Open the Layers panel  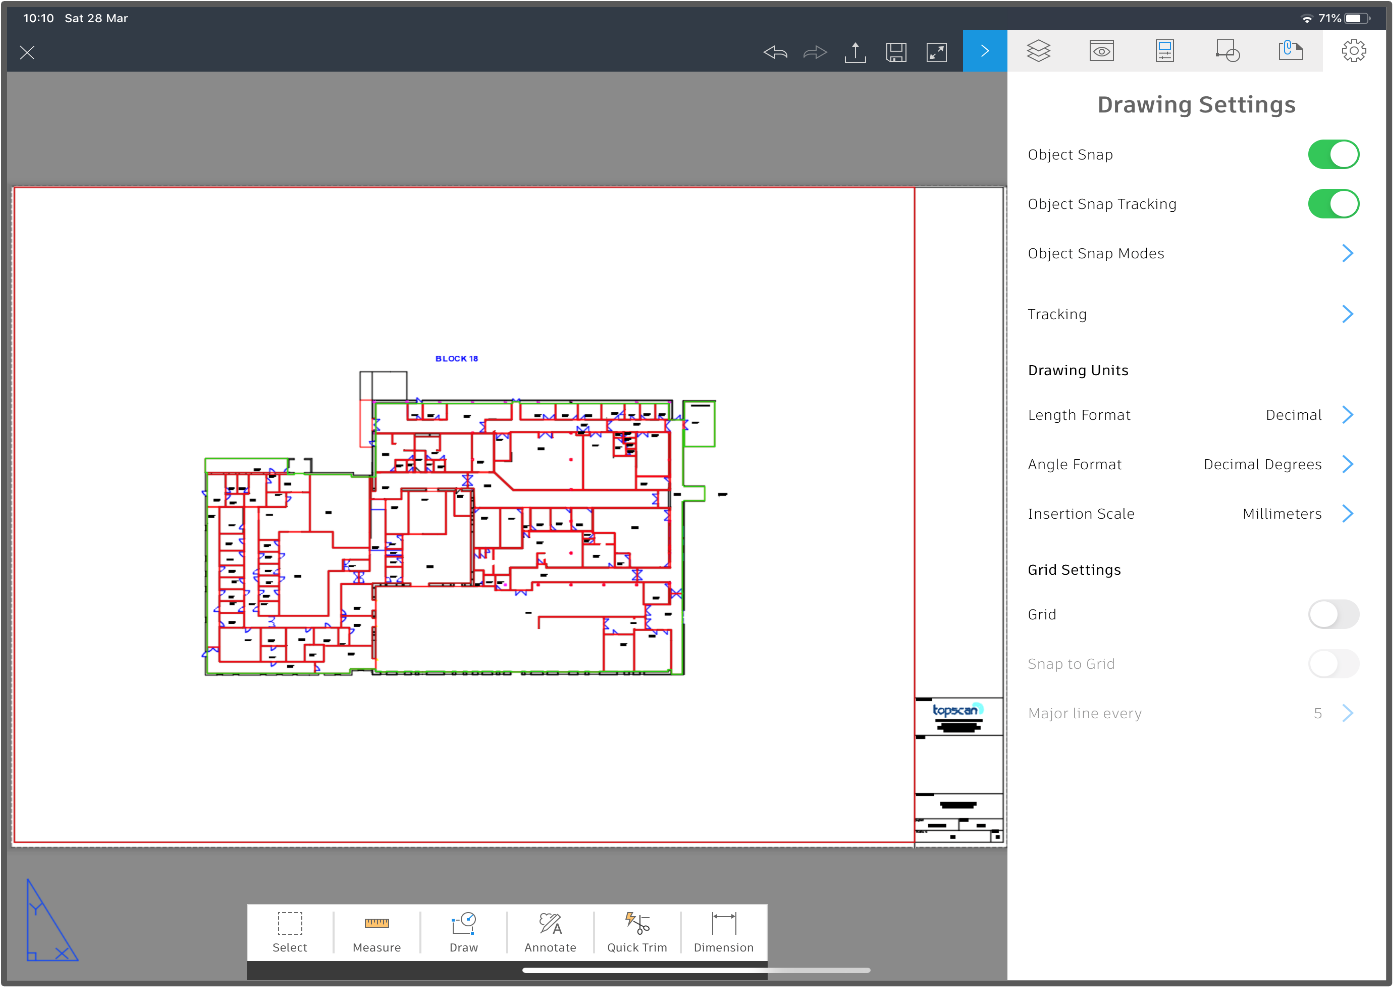tap(1038, 50)
